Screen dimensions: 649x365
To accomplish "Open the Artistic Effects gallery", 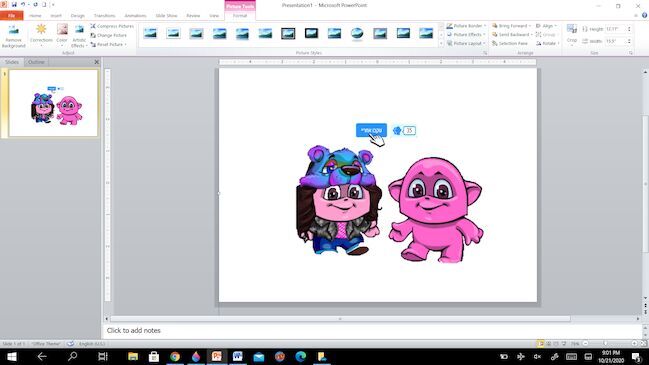I will [x=79, y=36].
